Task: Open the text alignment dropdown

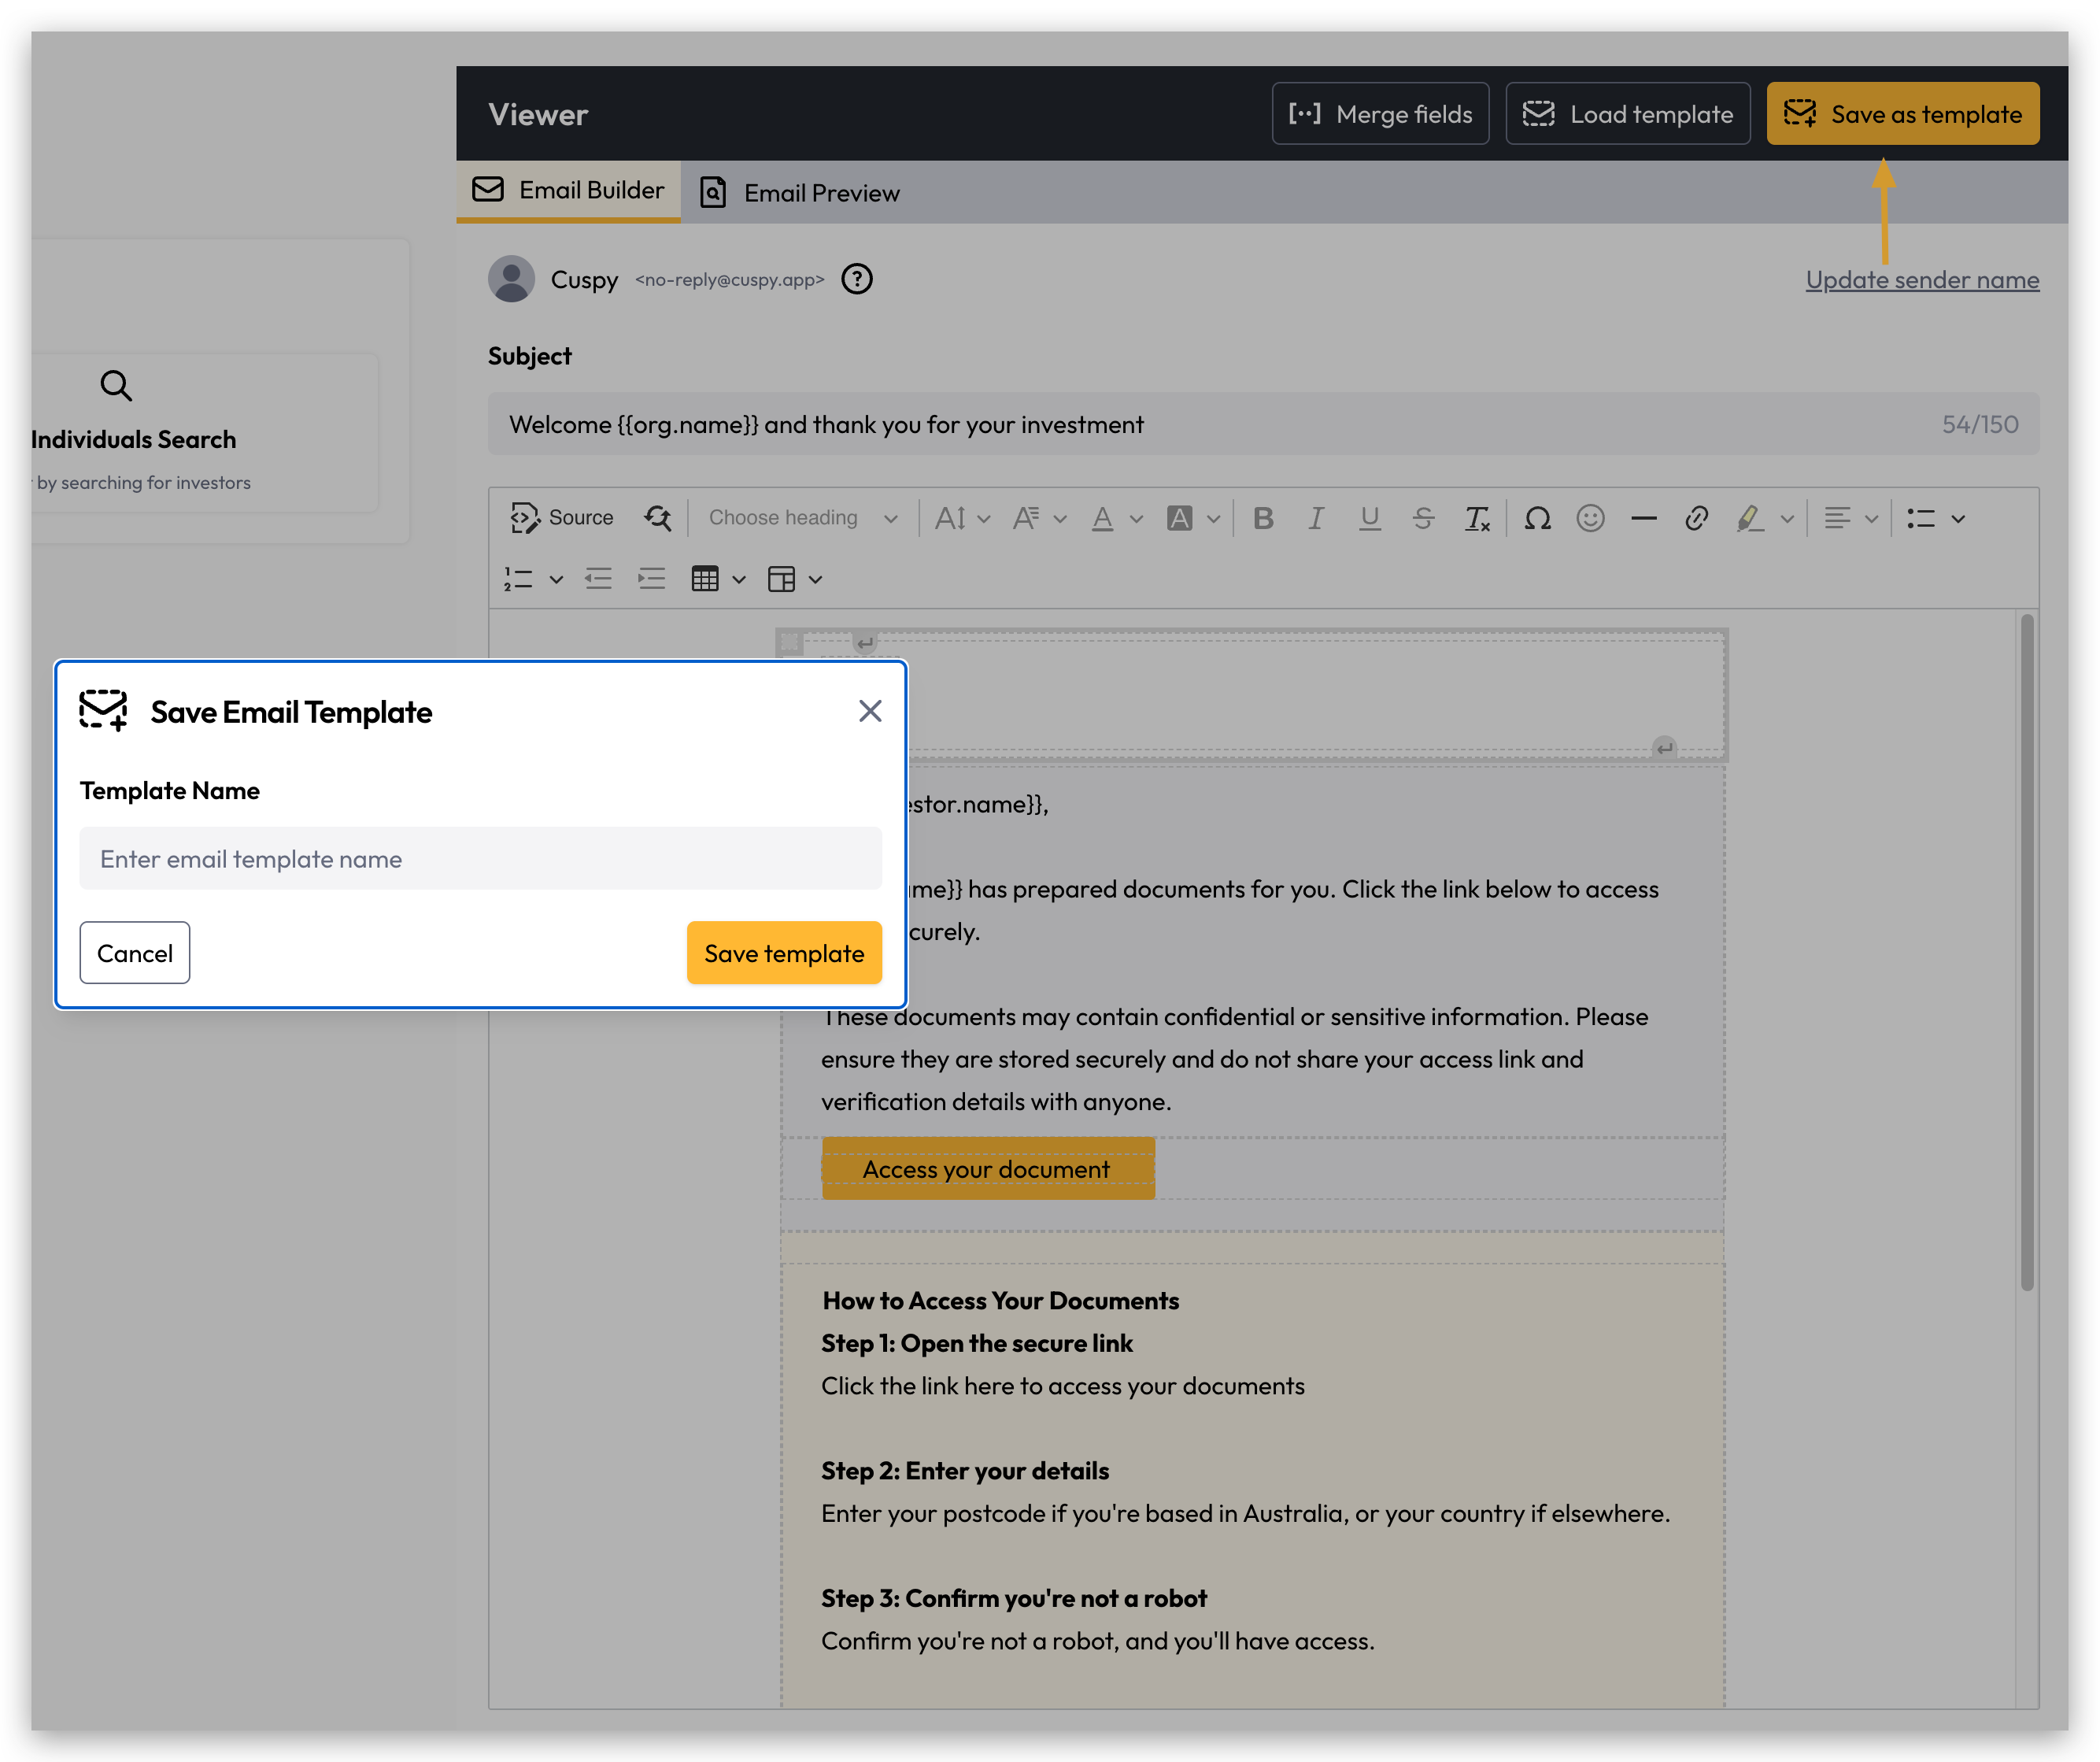Action: coord(1851,518)
